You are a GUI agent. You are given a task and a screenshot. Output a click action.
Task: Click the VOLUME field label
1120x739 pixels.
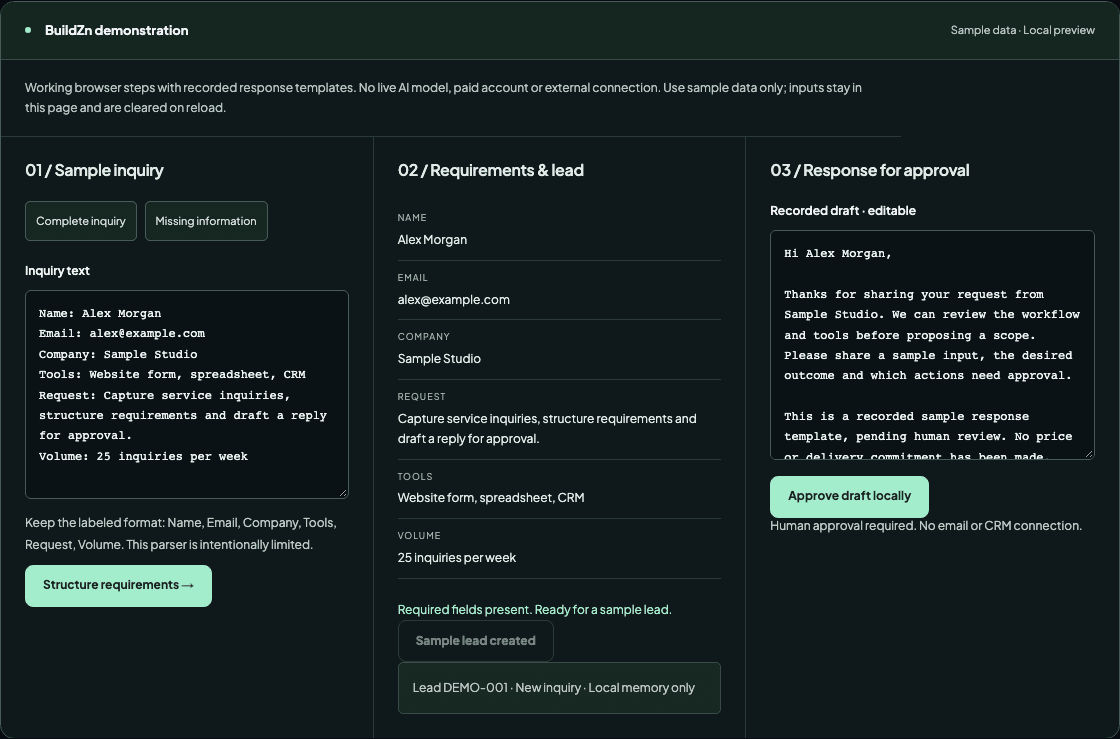coord(419,536)
